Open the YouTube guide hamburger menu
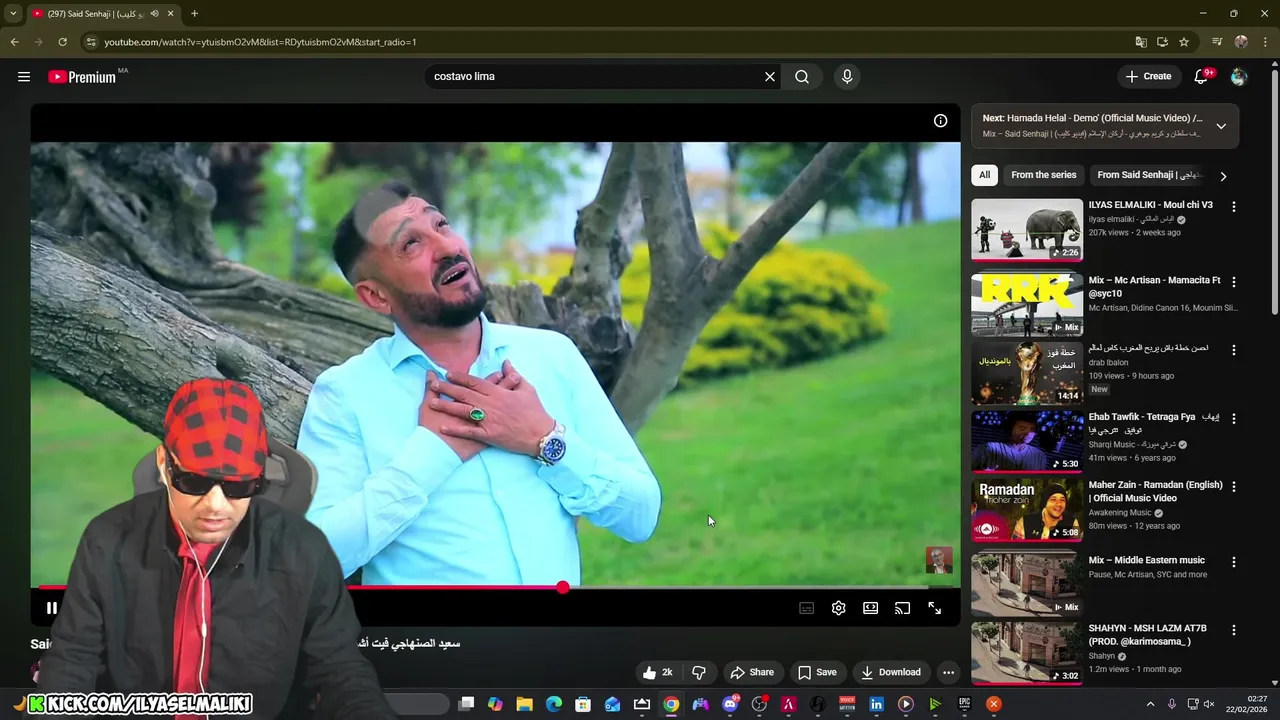Image resolution: width=1280 pixels, height=720 pixels. [x=24, y=76]
